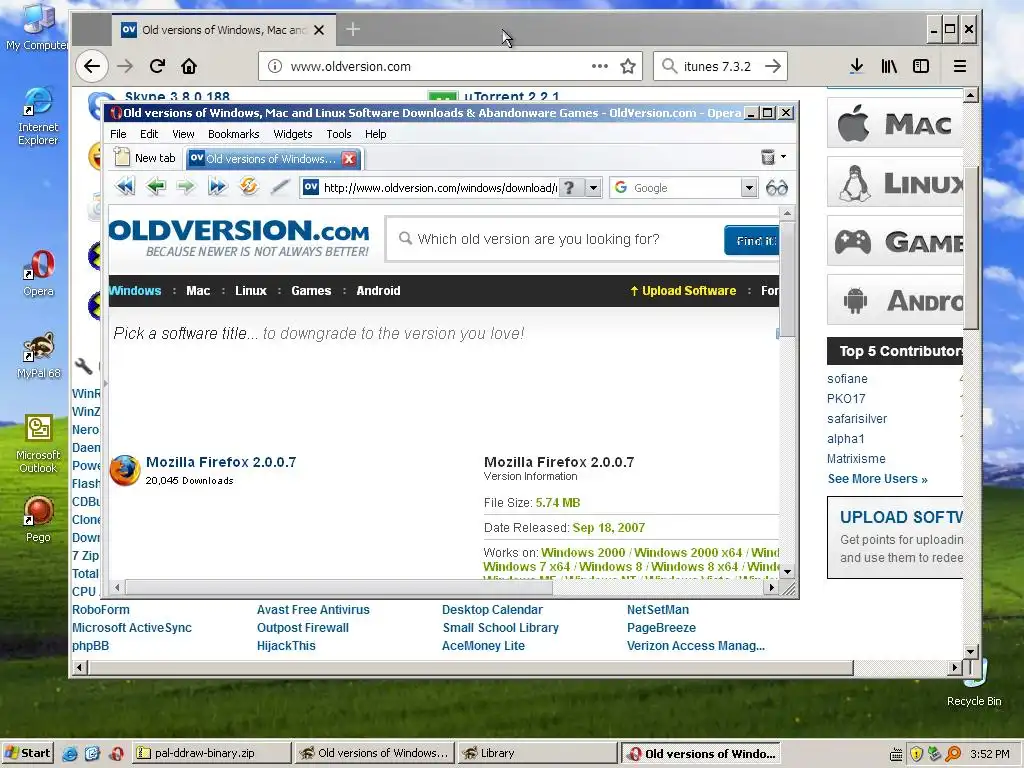This screenshot has width=1024, height=768.
Task: Expand dropdown next to Opera trash icon
Action: click(783, 157)
